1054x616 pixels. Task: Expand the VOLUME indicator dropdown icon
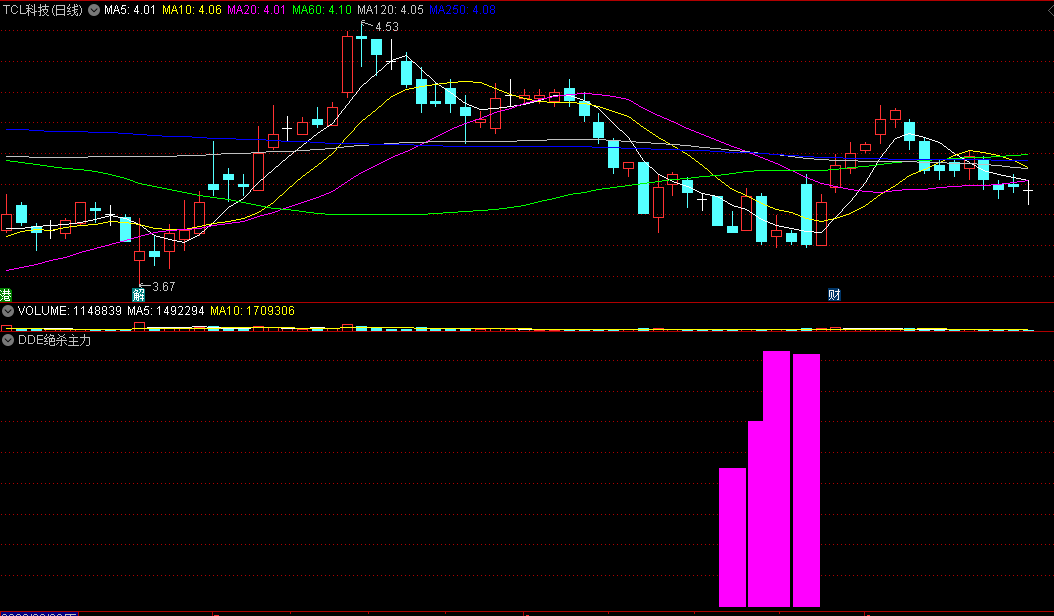(8, 311)
